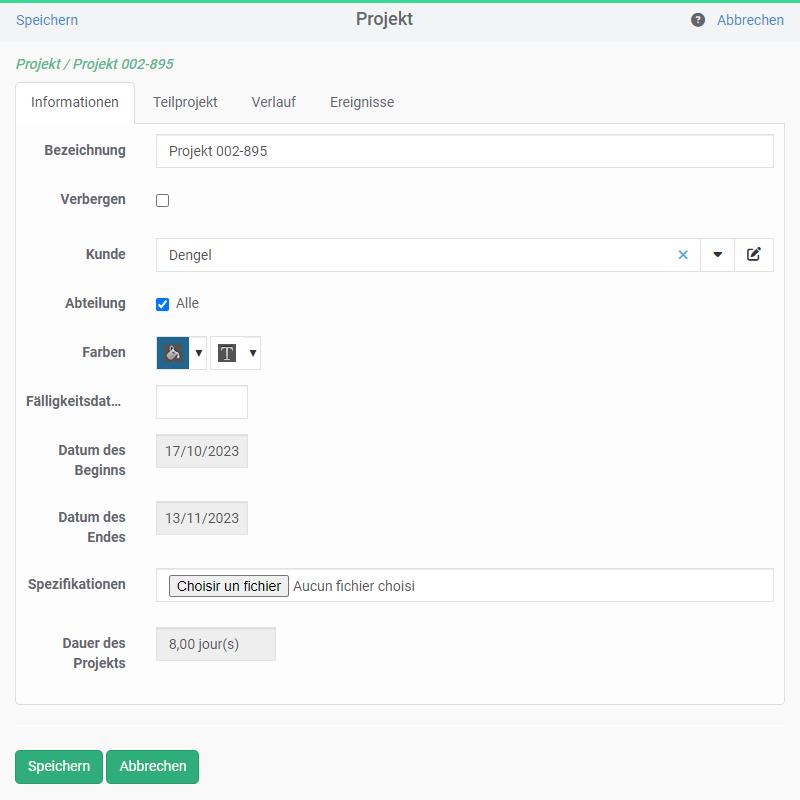Screen dimensions: 800x800
Task: Go to the Ereignisse tab
Action: point(362,102)
